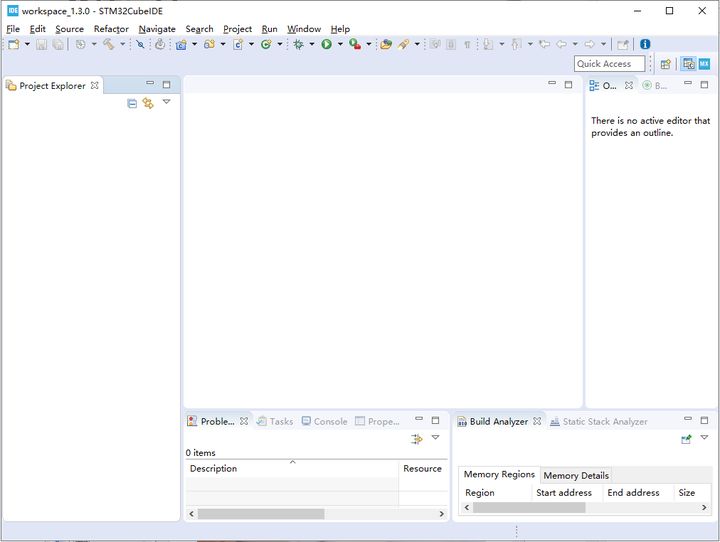Open dropdown next to Search flashlight
The height and width of the screenshot is (542, 720).
click(417, 44)
